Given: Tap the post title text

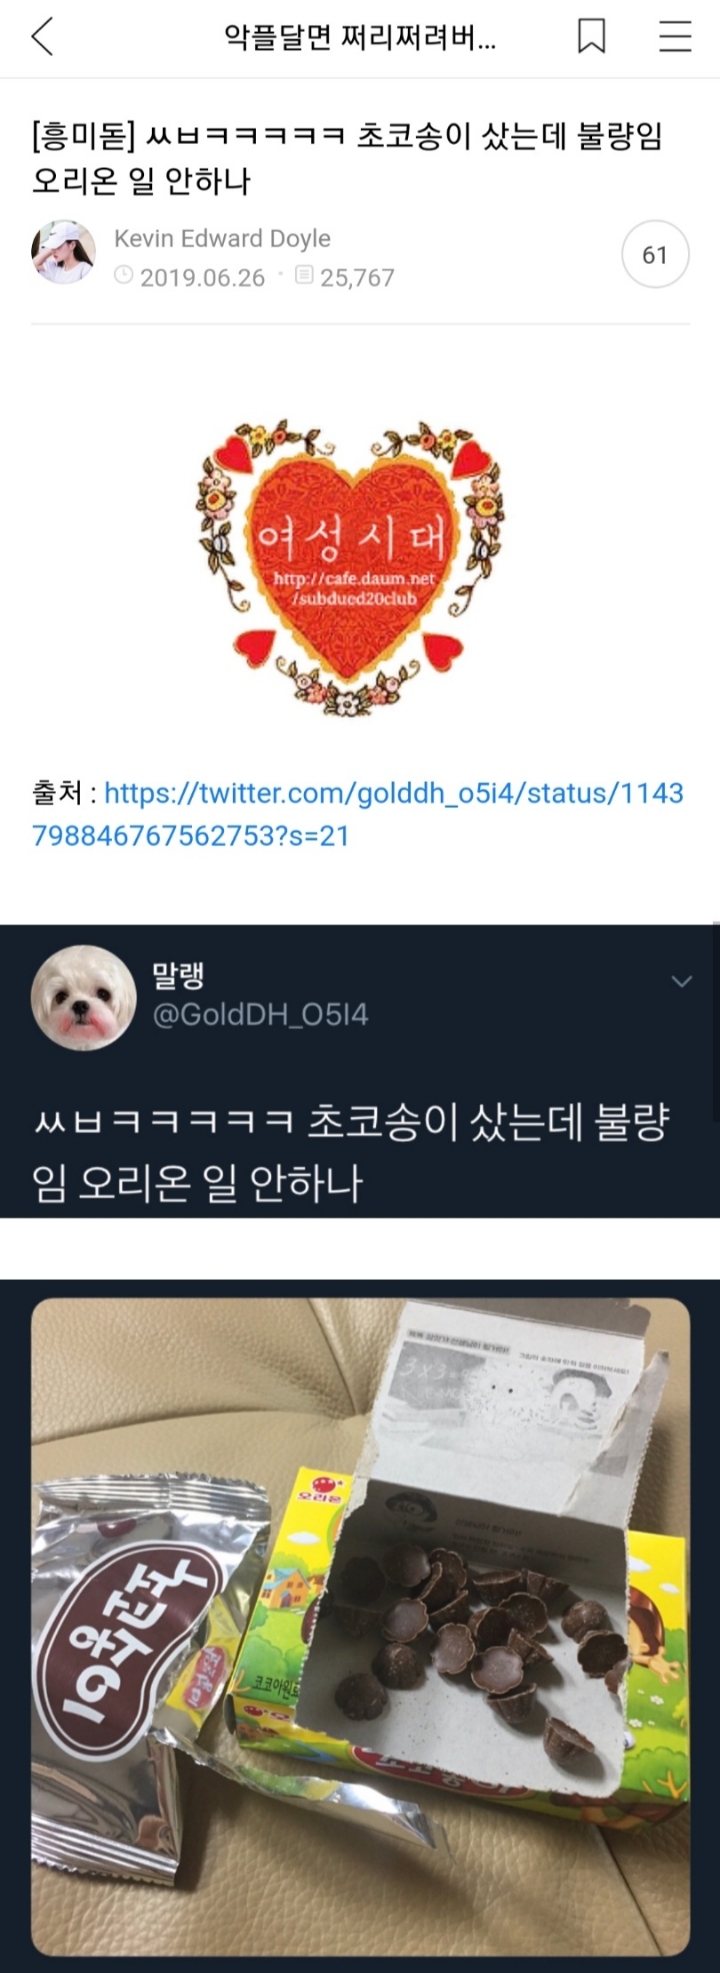Looking at the screenshot, I should pos(347,158).
